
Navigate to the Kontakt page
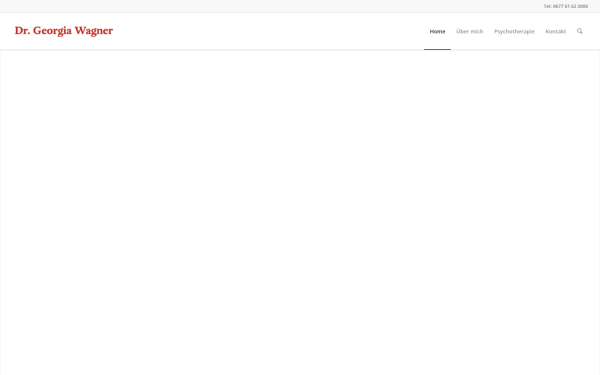coord(556,31)
